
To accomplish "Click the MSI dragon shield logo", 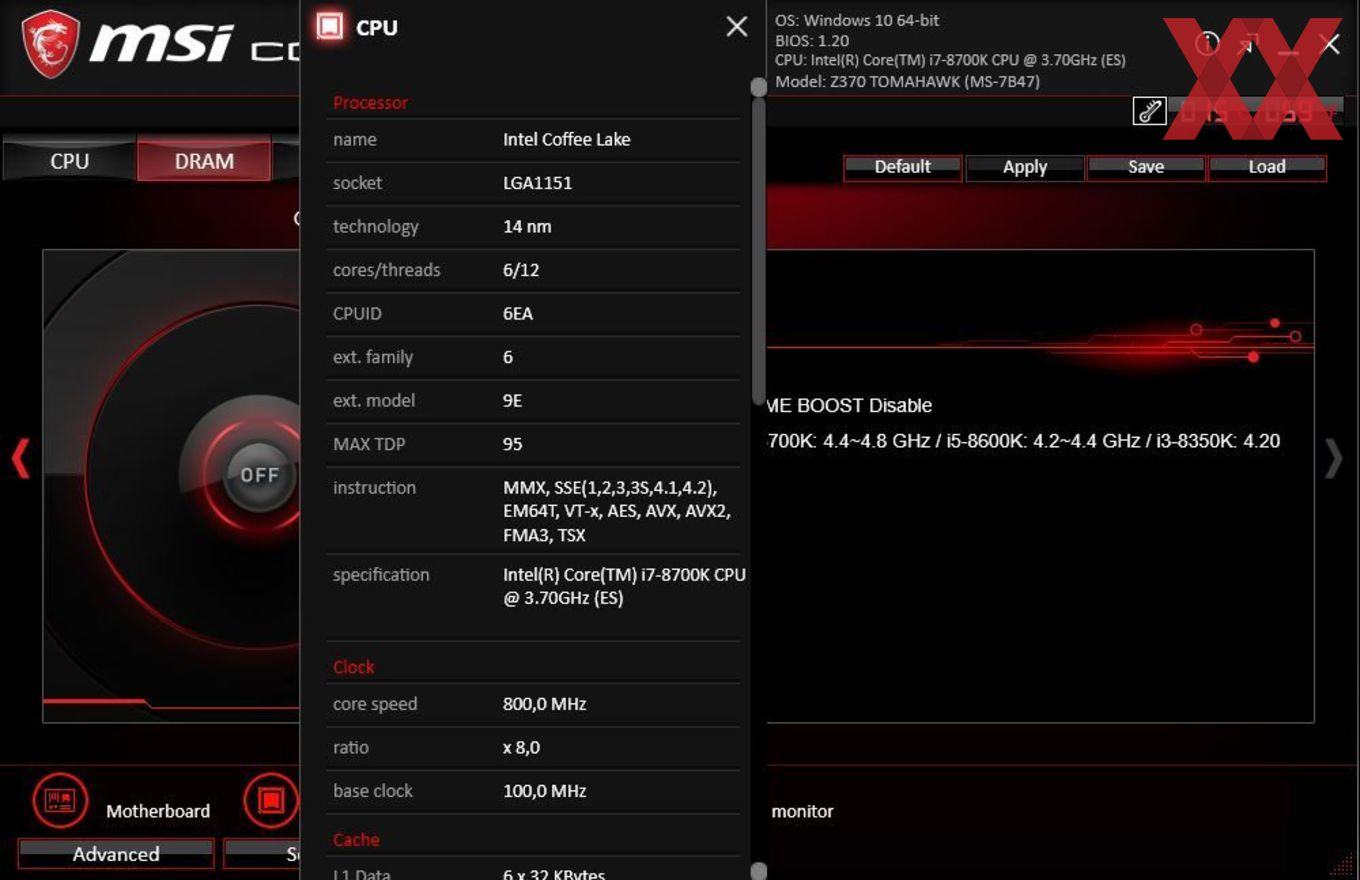I will click(x=51, y=44).
